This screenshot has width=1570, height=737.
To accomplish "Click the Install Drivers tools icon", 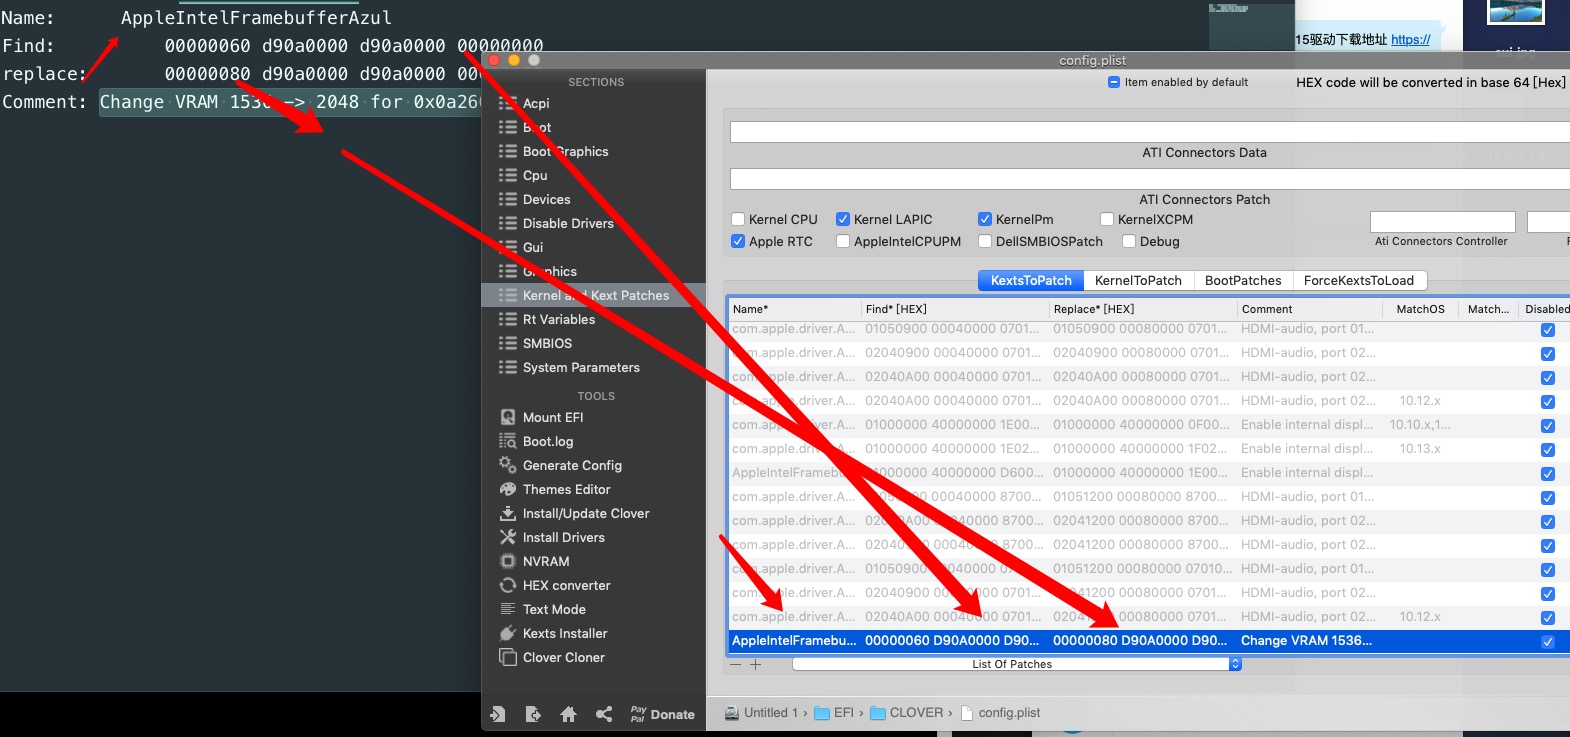I will coord(508,538).
